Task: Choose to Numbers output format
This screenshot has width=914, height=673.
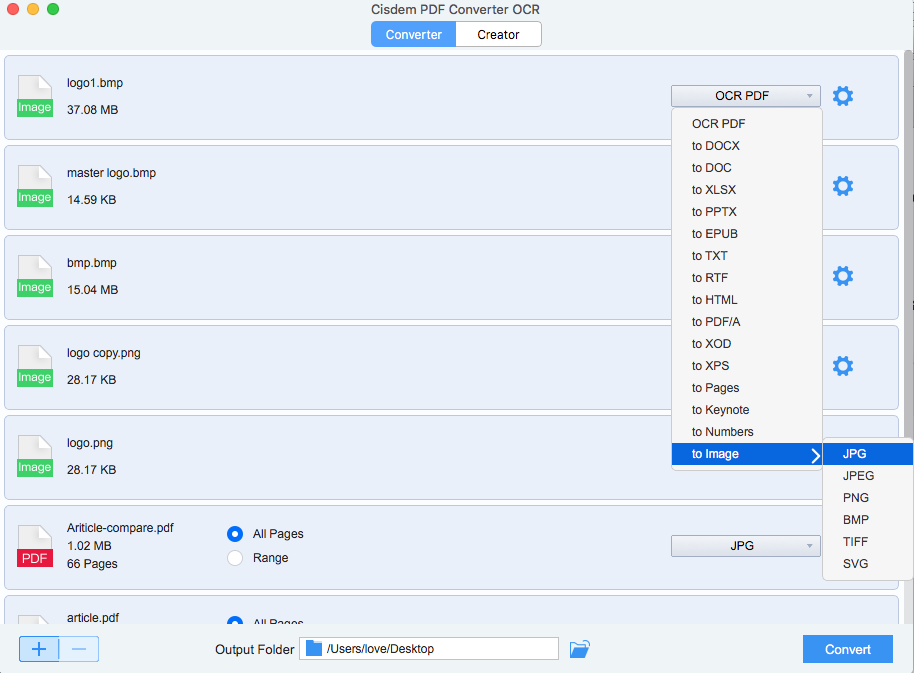Action: pyautogui.click(x=747, y=432)
